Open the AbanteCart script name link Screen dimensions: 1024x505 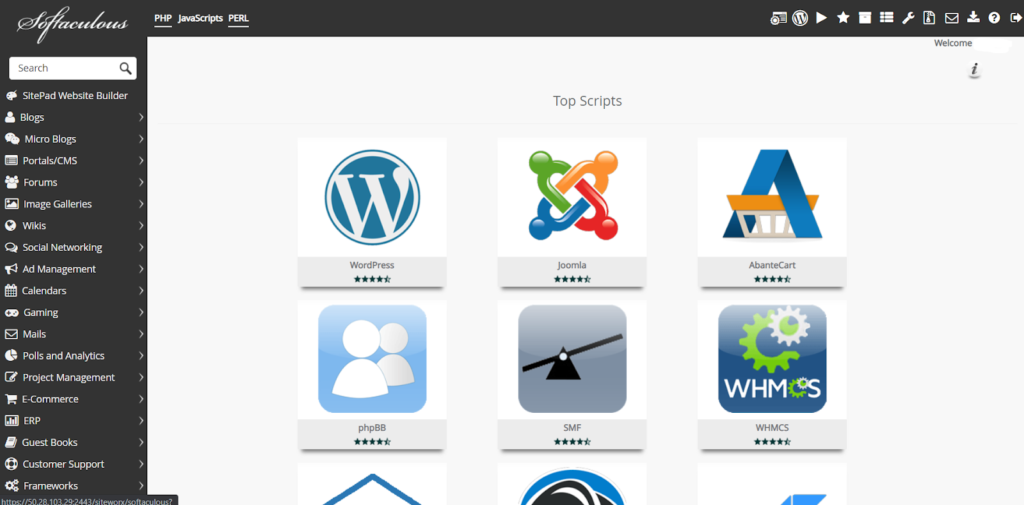point(772,266)
